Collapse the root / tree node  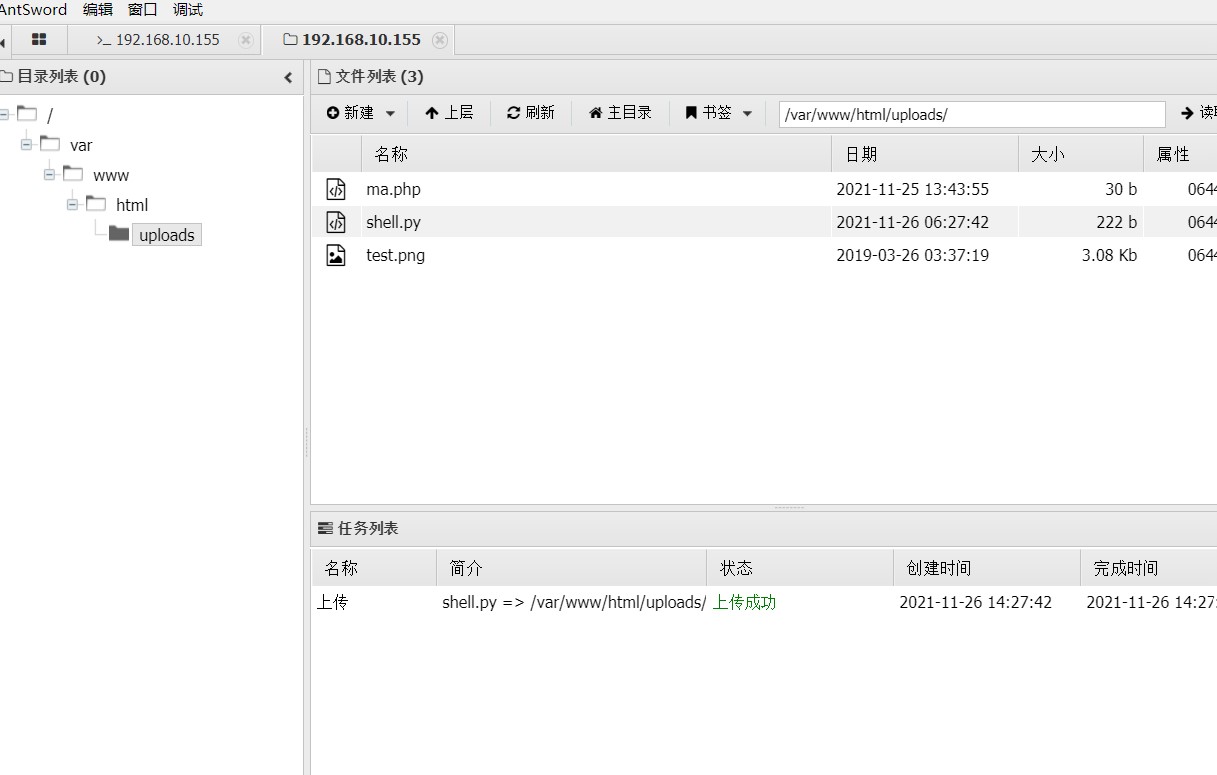click(6, 115)
